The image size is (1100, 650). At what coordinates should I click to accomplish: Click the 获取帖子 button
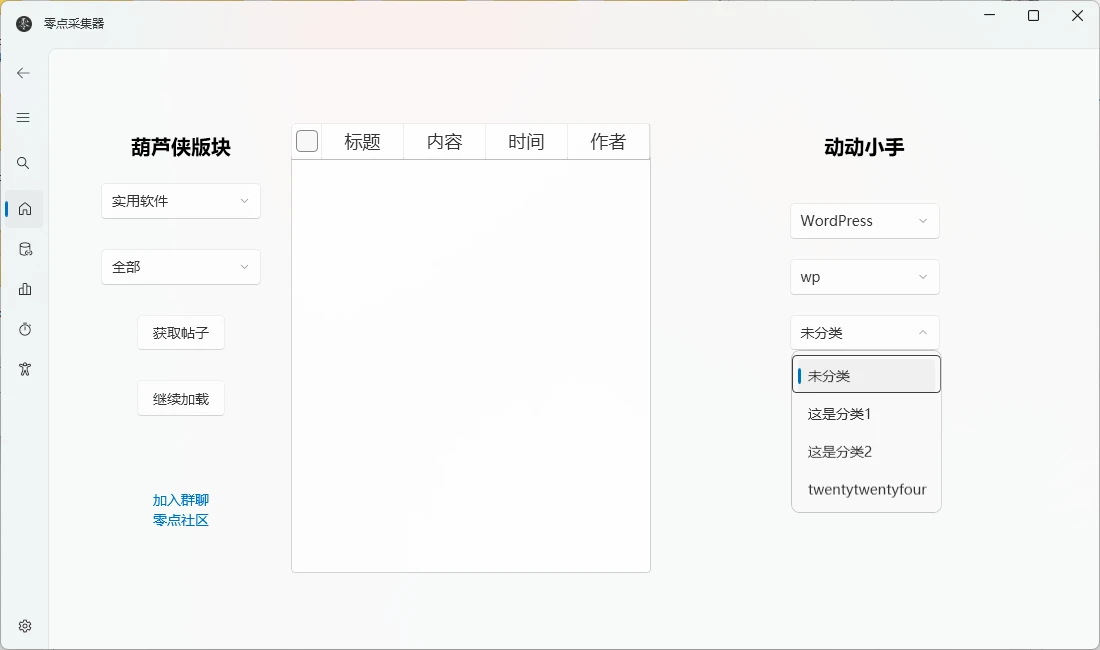(181, 333)
